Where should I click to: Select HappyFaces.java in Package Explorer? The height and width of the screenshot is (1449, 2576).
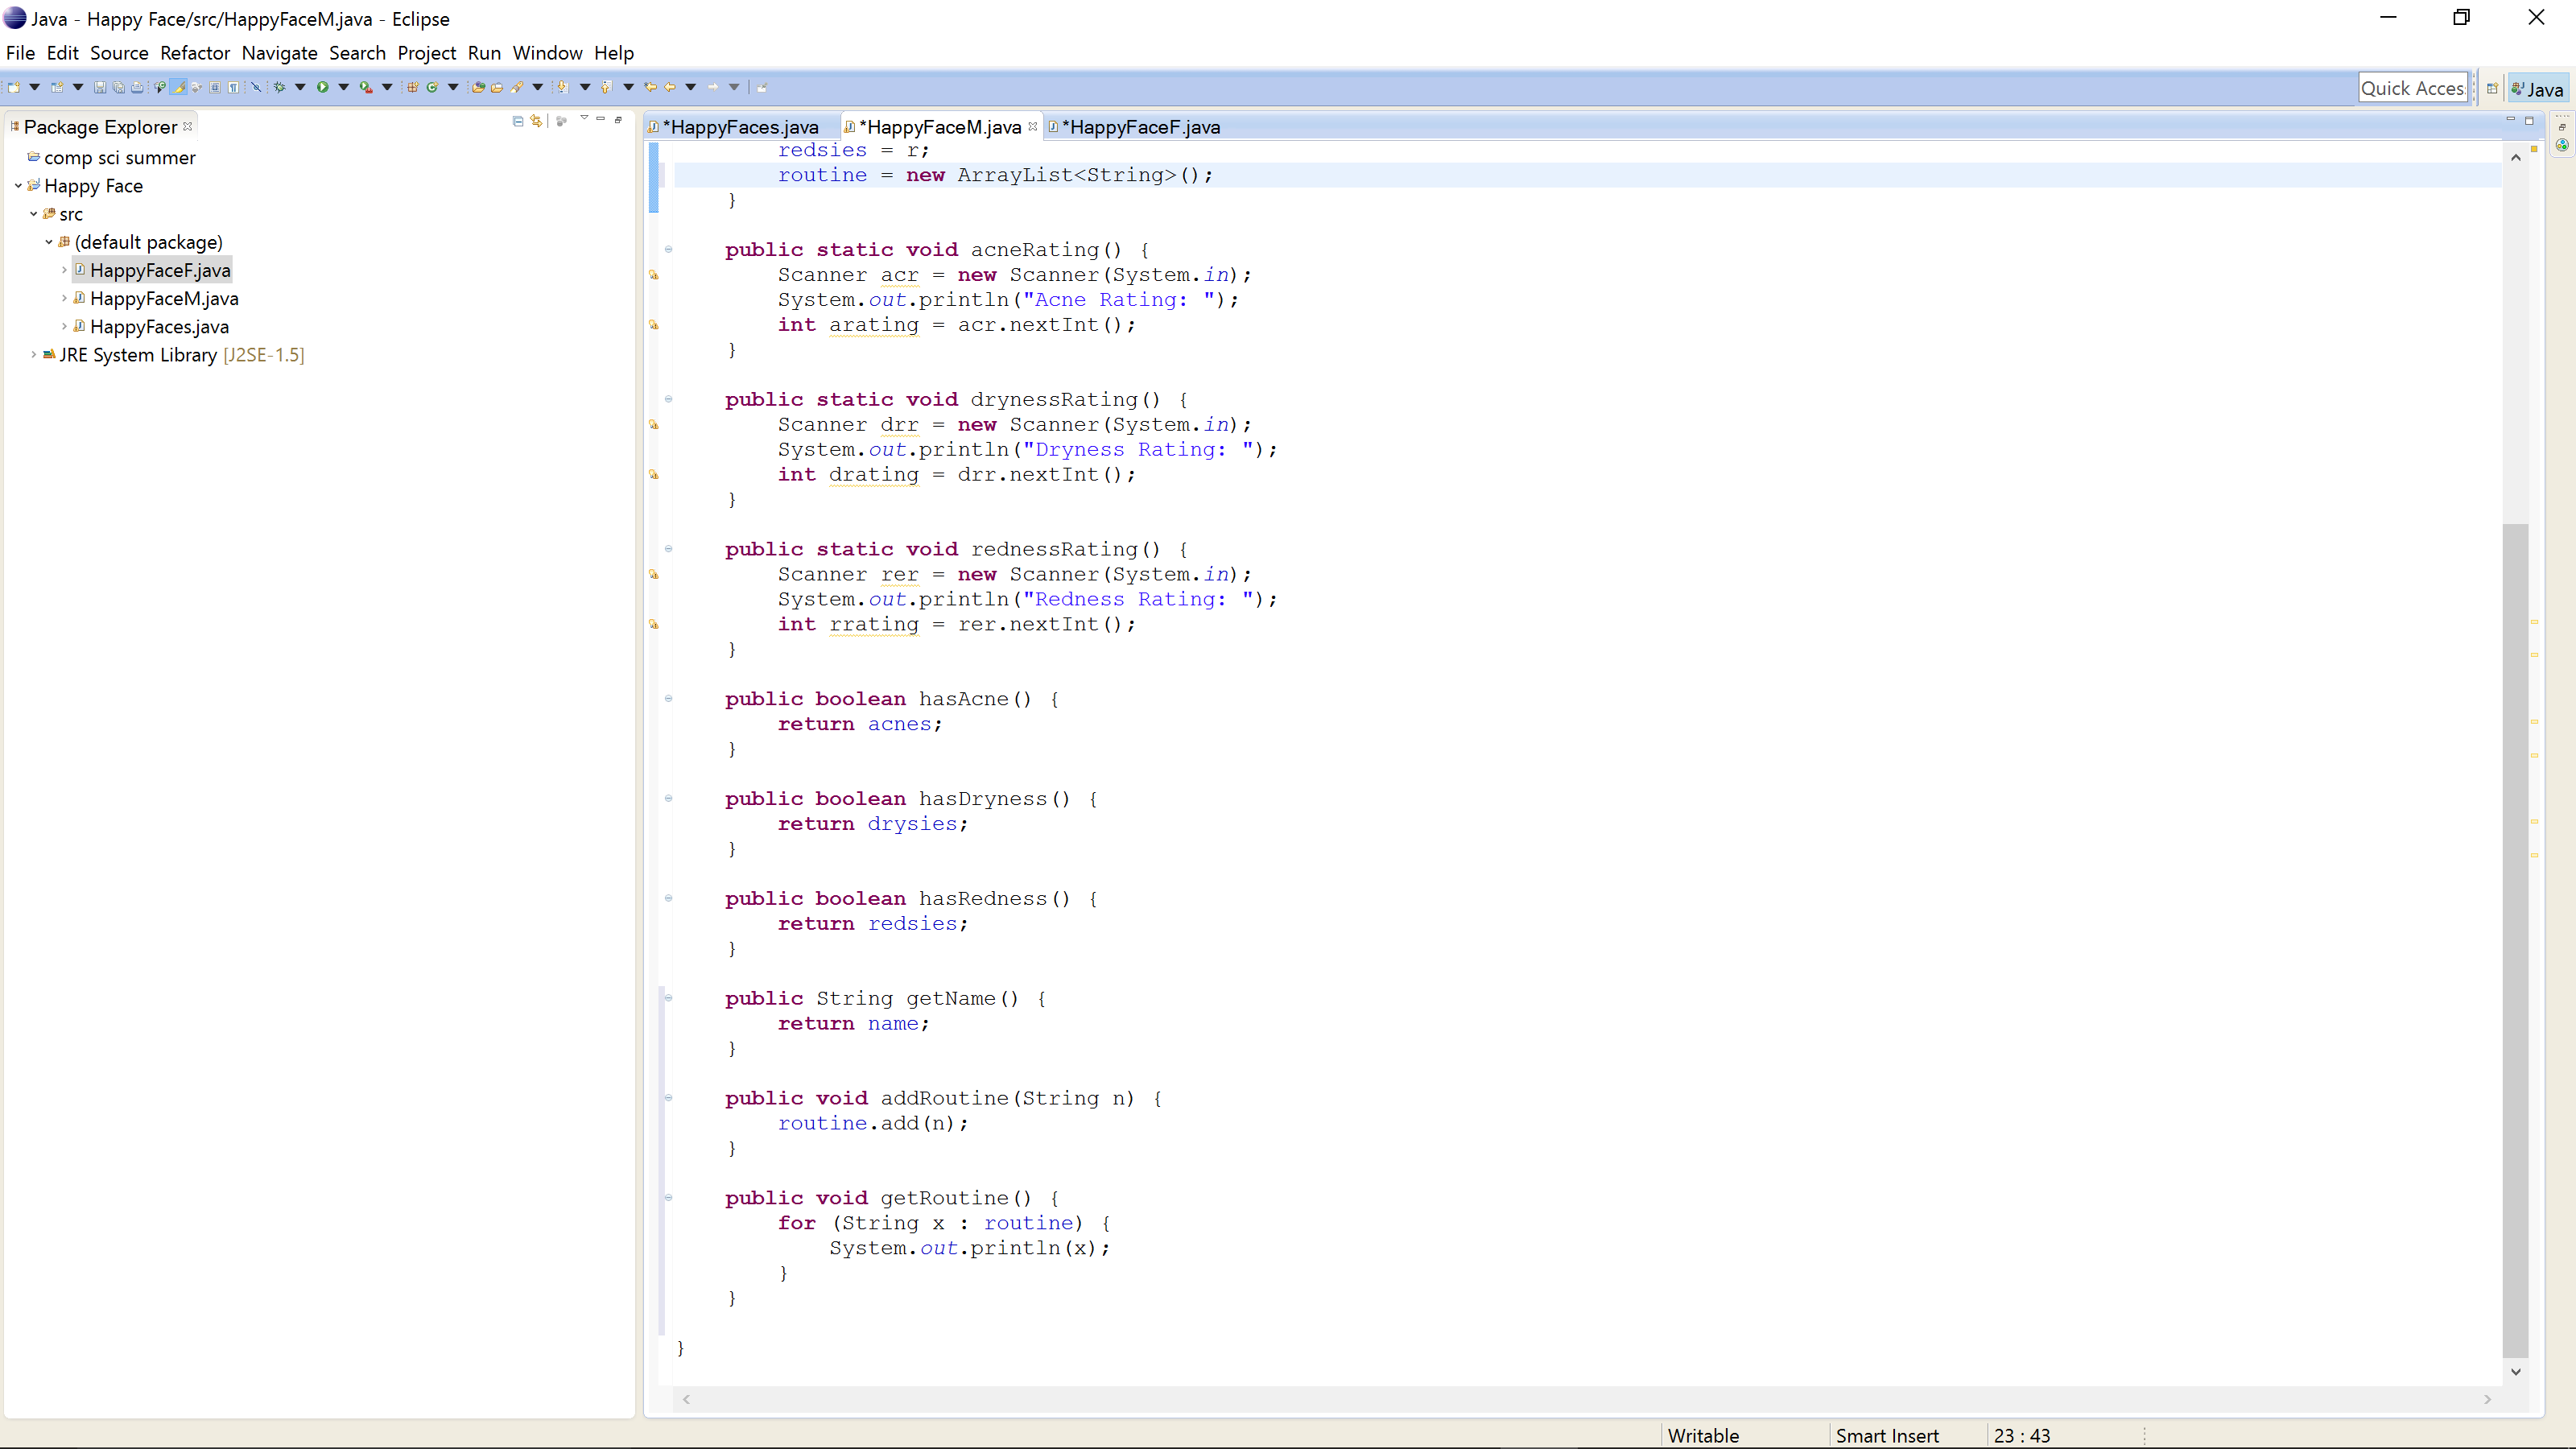point(159,327)
